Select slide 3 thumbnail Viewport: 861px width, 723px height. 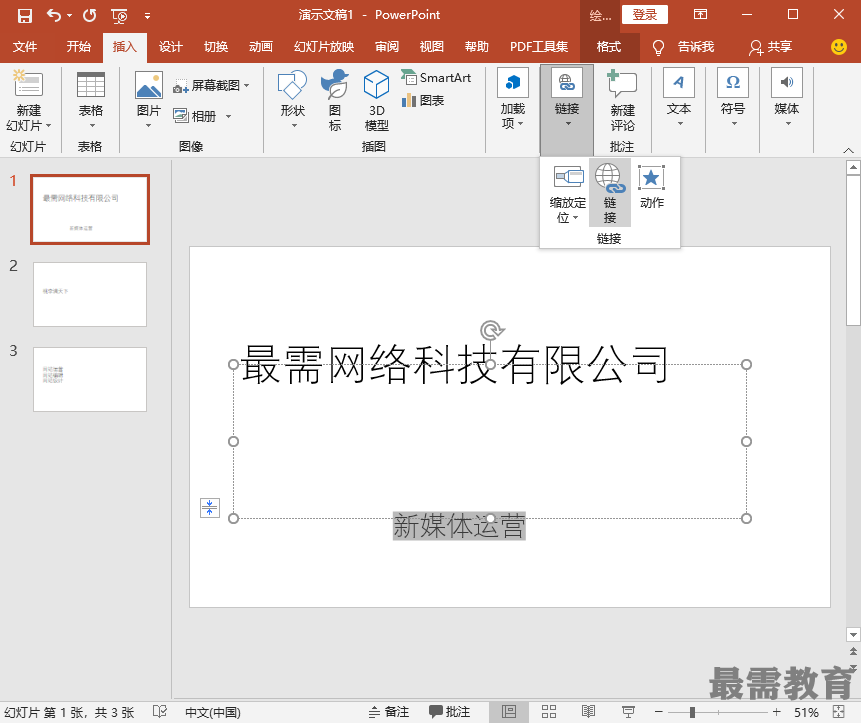tap(90, 379)
